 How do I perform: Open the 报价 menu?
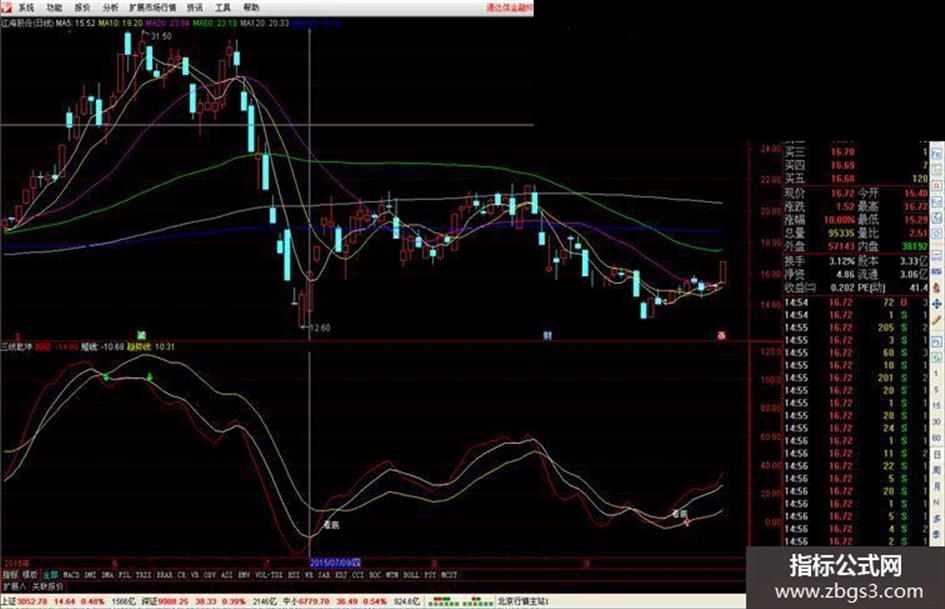(x=82, y=7)
